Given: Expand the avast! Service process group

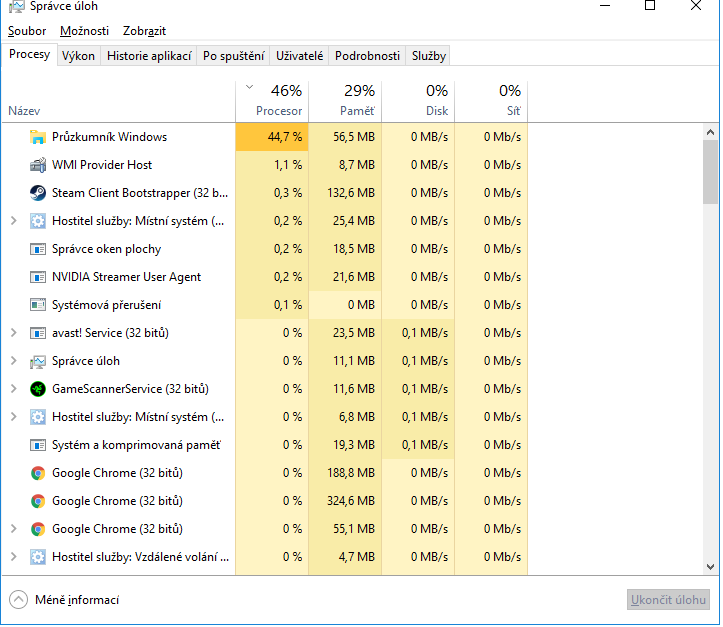Looking at the screenshot, I should [13, 333].
